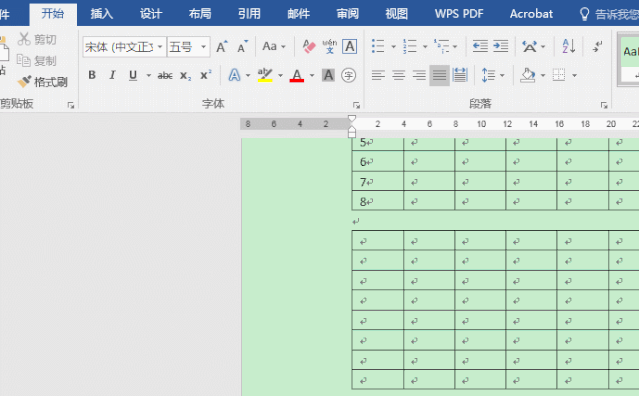Open the underline style dropdown arrow

tap(149, 75)
